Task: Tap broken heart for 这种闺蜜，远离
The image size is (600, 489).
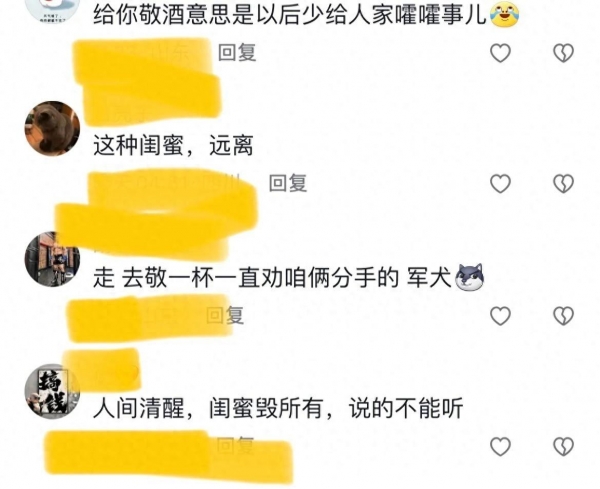Action: point(563,183)
